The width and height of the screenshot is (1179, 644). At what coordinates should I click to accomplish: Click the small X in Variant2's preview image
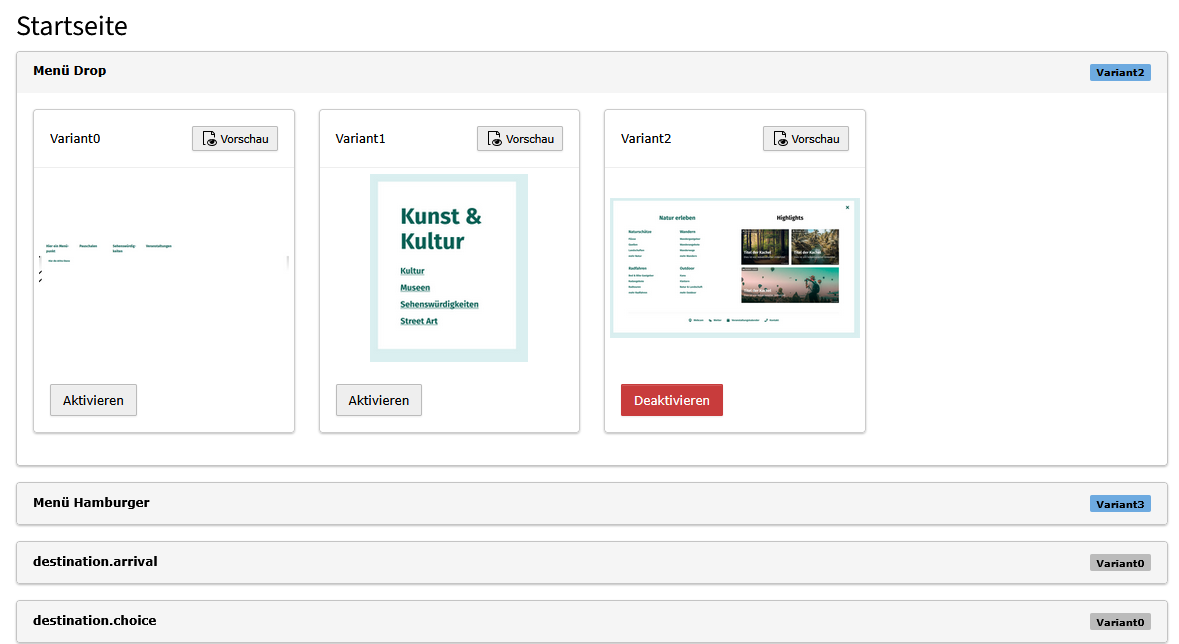point(847,207)
